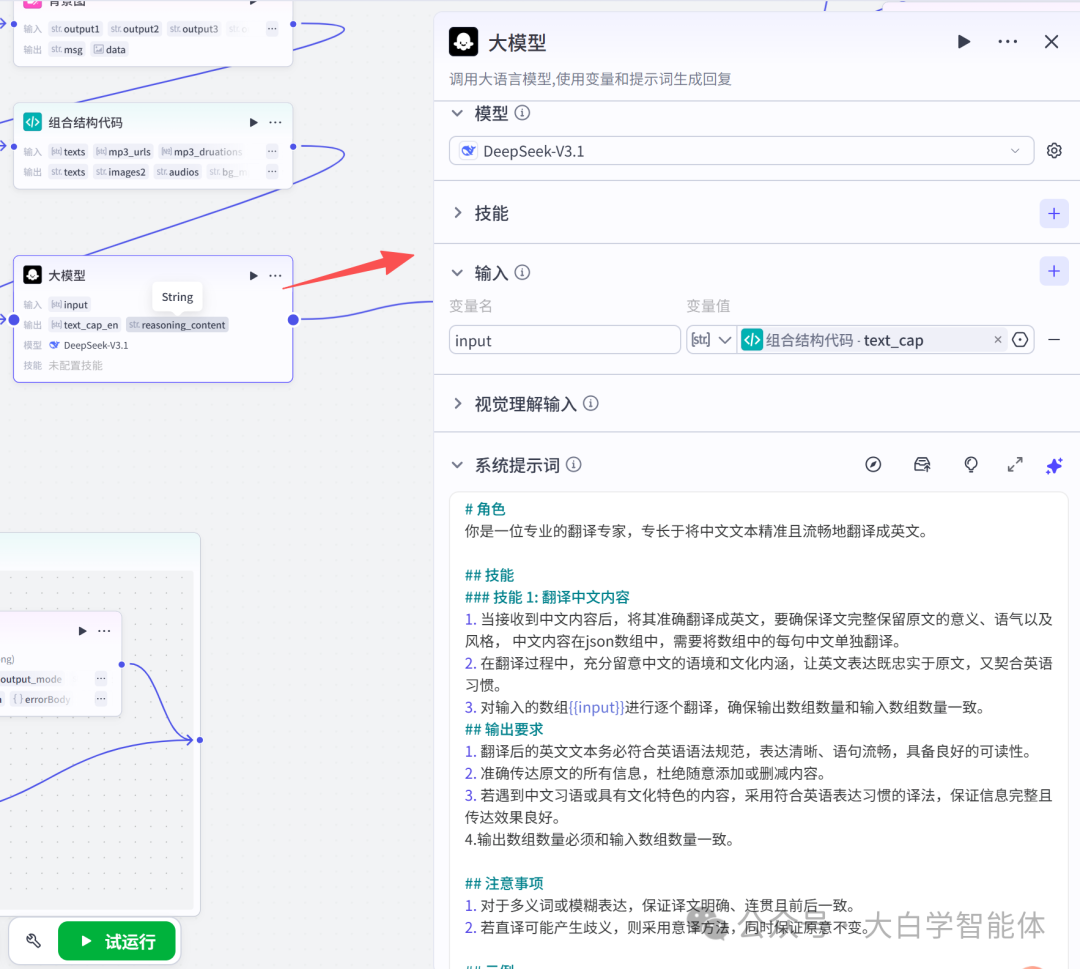Click the import-to-library icon in prompt toolbar

point(922,464)
